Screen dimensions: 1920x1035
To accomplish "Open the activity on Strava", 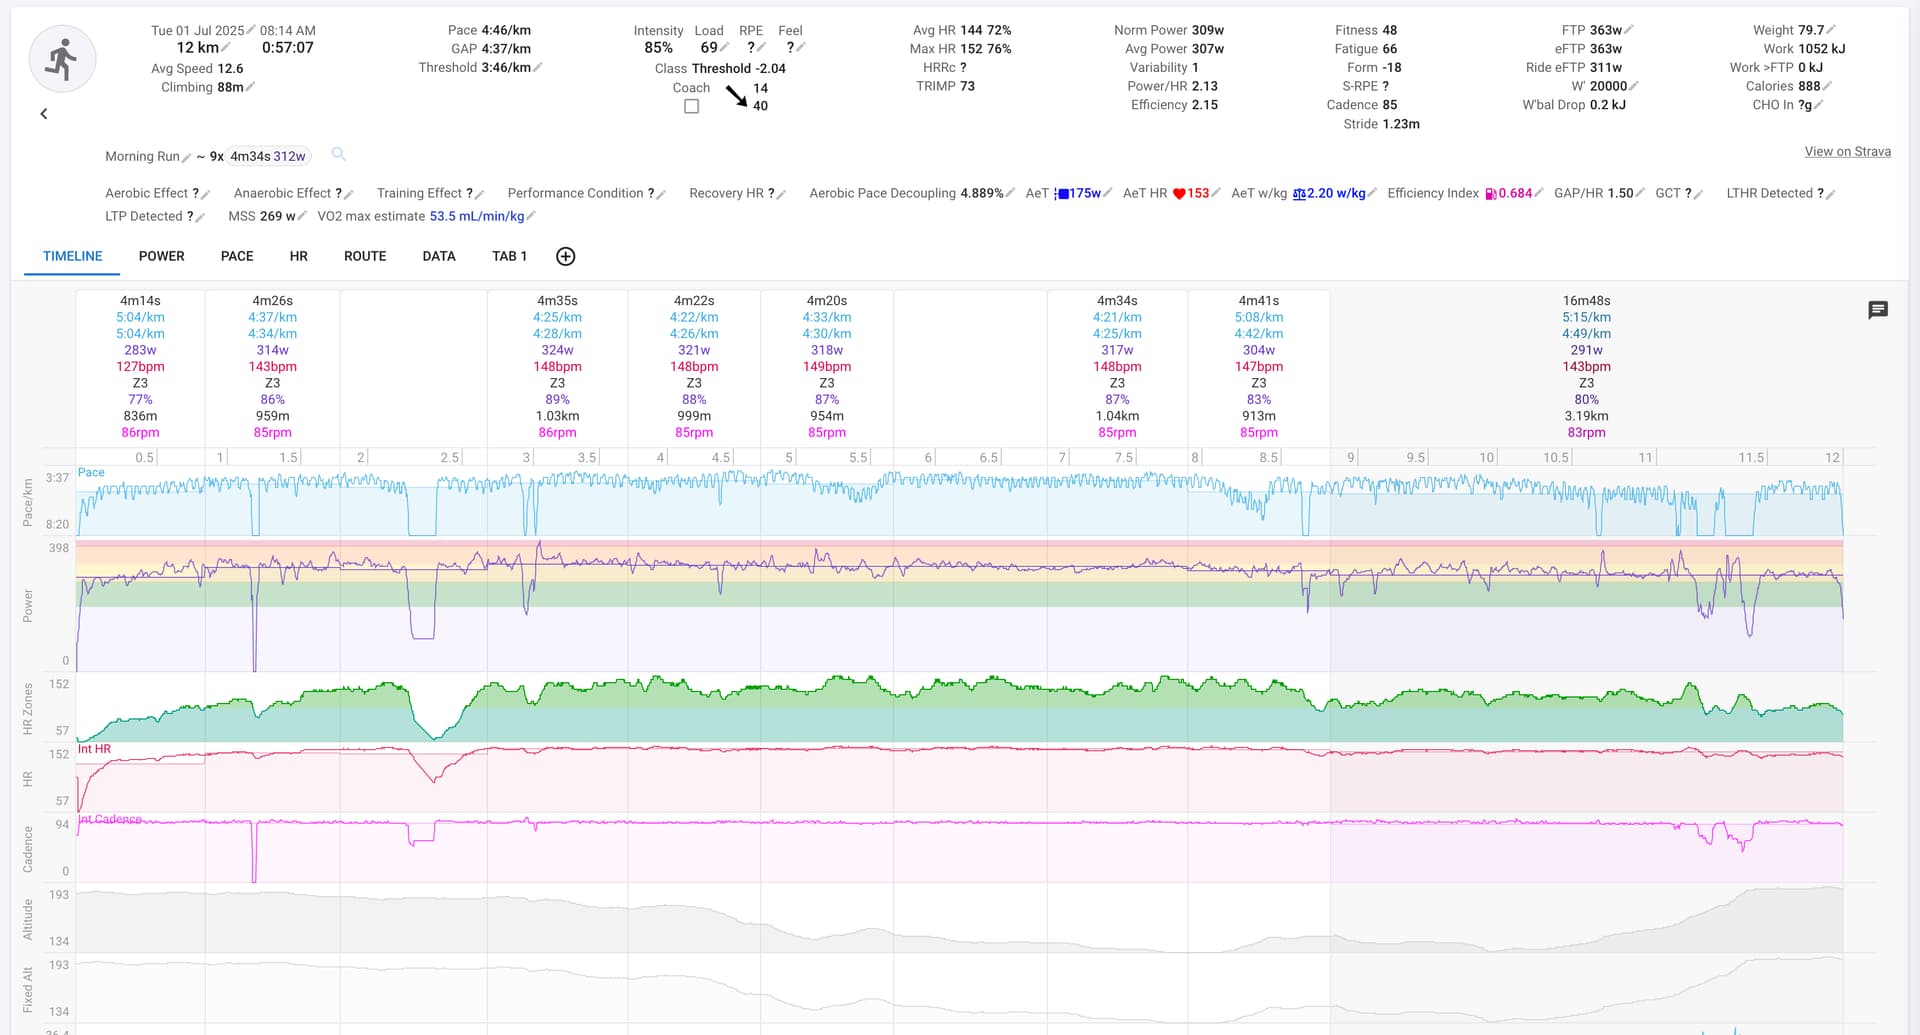I will (x=1847, y=151).
